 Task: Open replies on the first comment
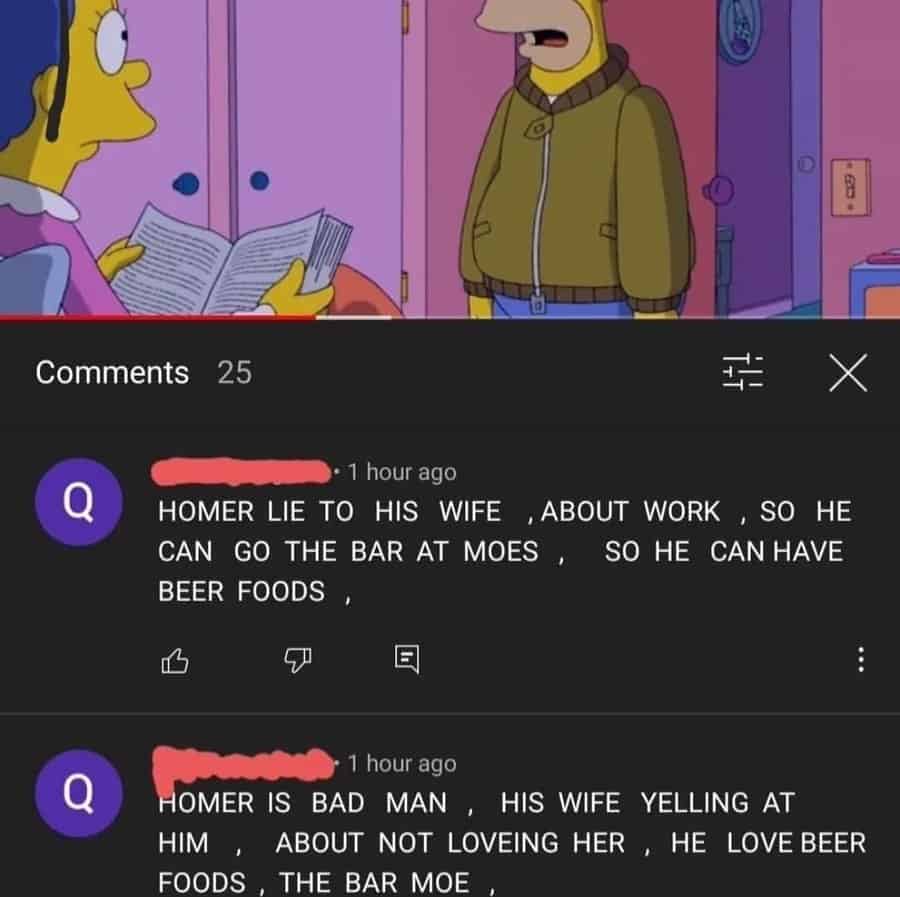click(x=407, y=659)
